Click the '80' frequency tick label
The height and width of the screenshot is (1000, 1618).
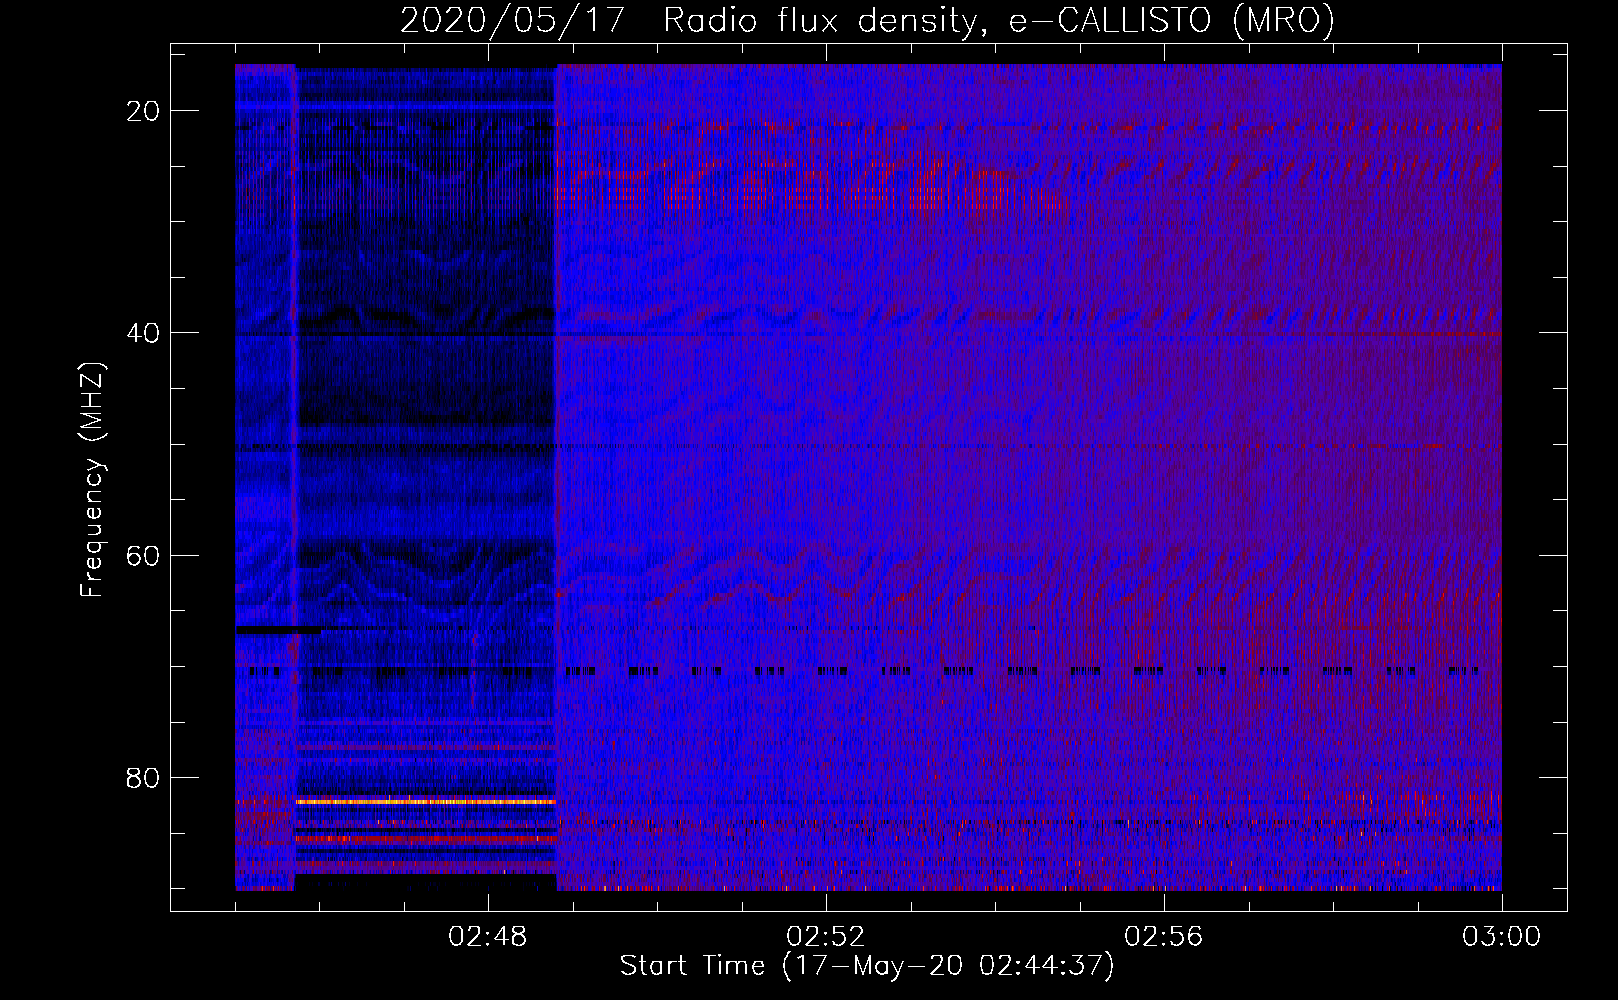[144, 778]
